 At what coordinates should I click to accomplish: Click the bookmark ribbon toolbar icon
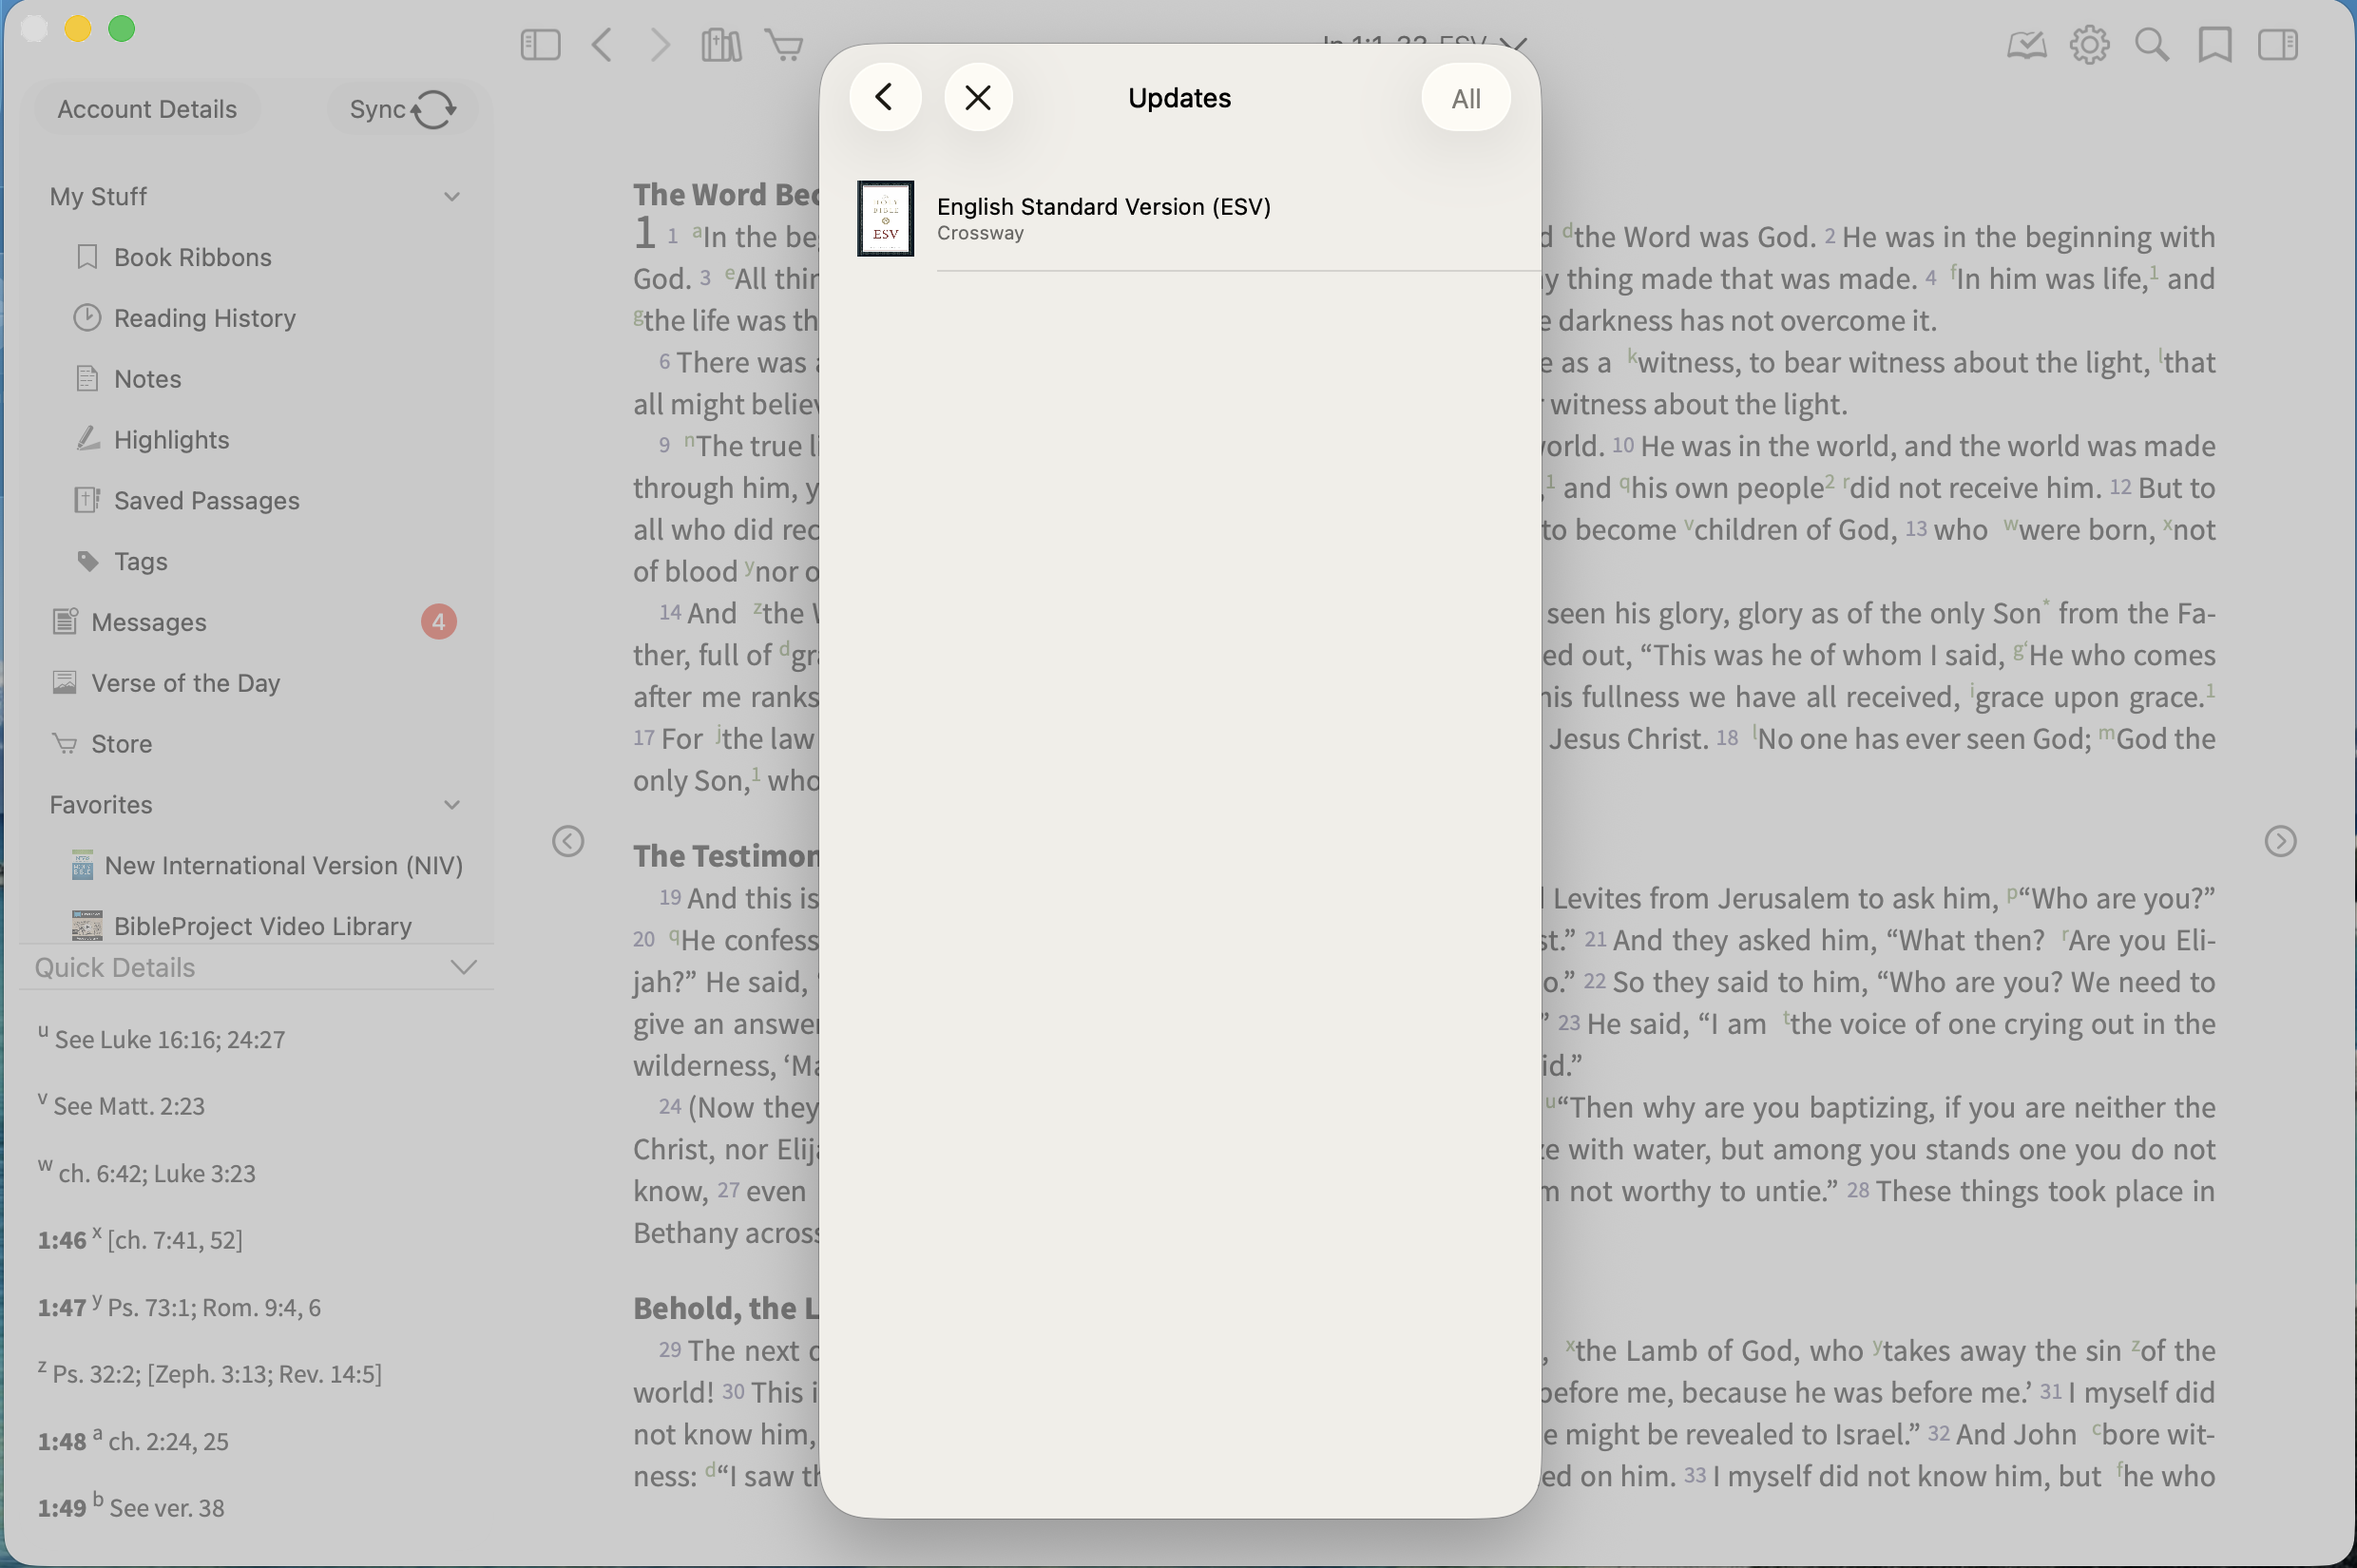point(2215,45)
